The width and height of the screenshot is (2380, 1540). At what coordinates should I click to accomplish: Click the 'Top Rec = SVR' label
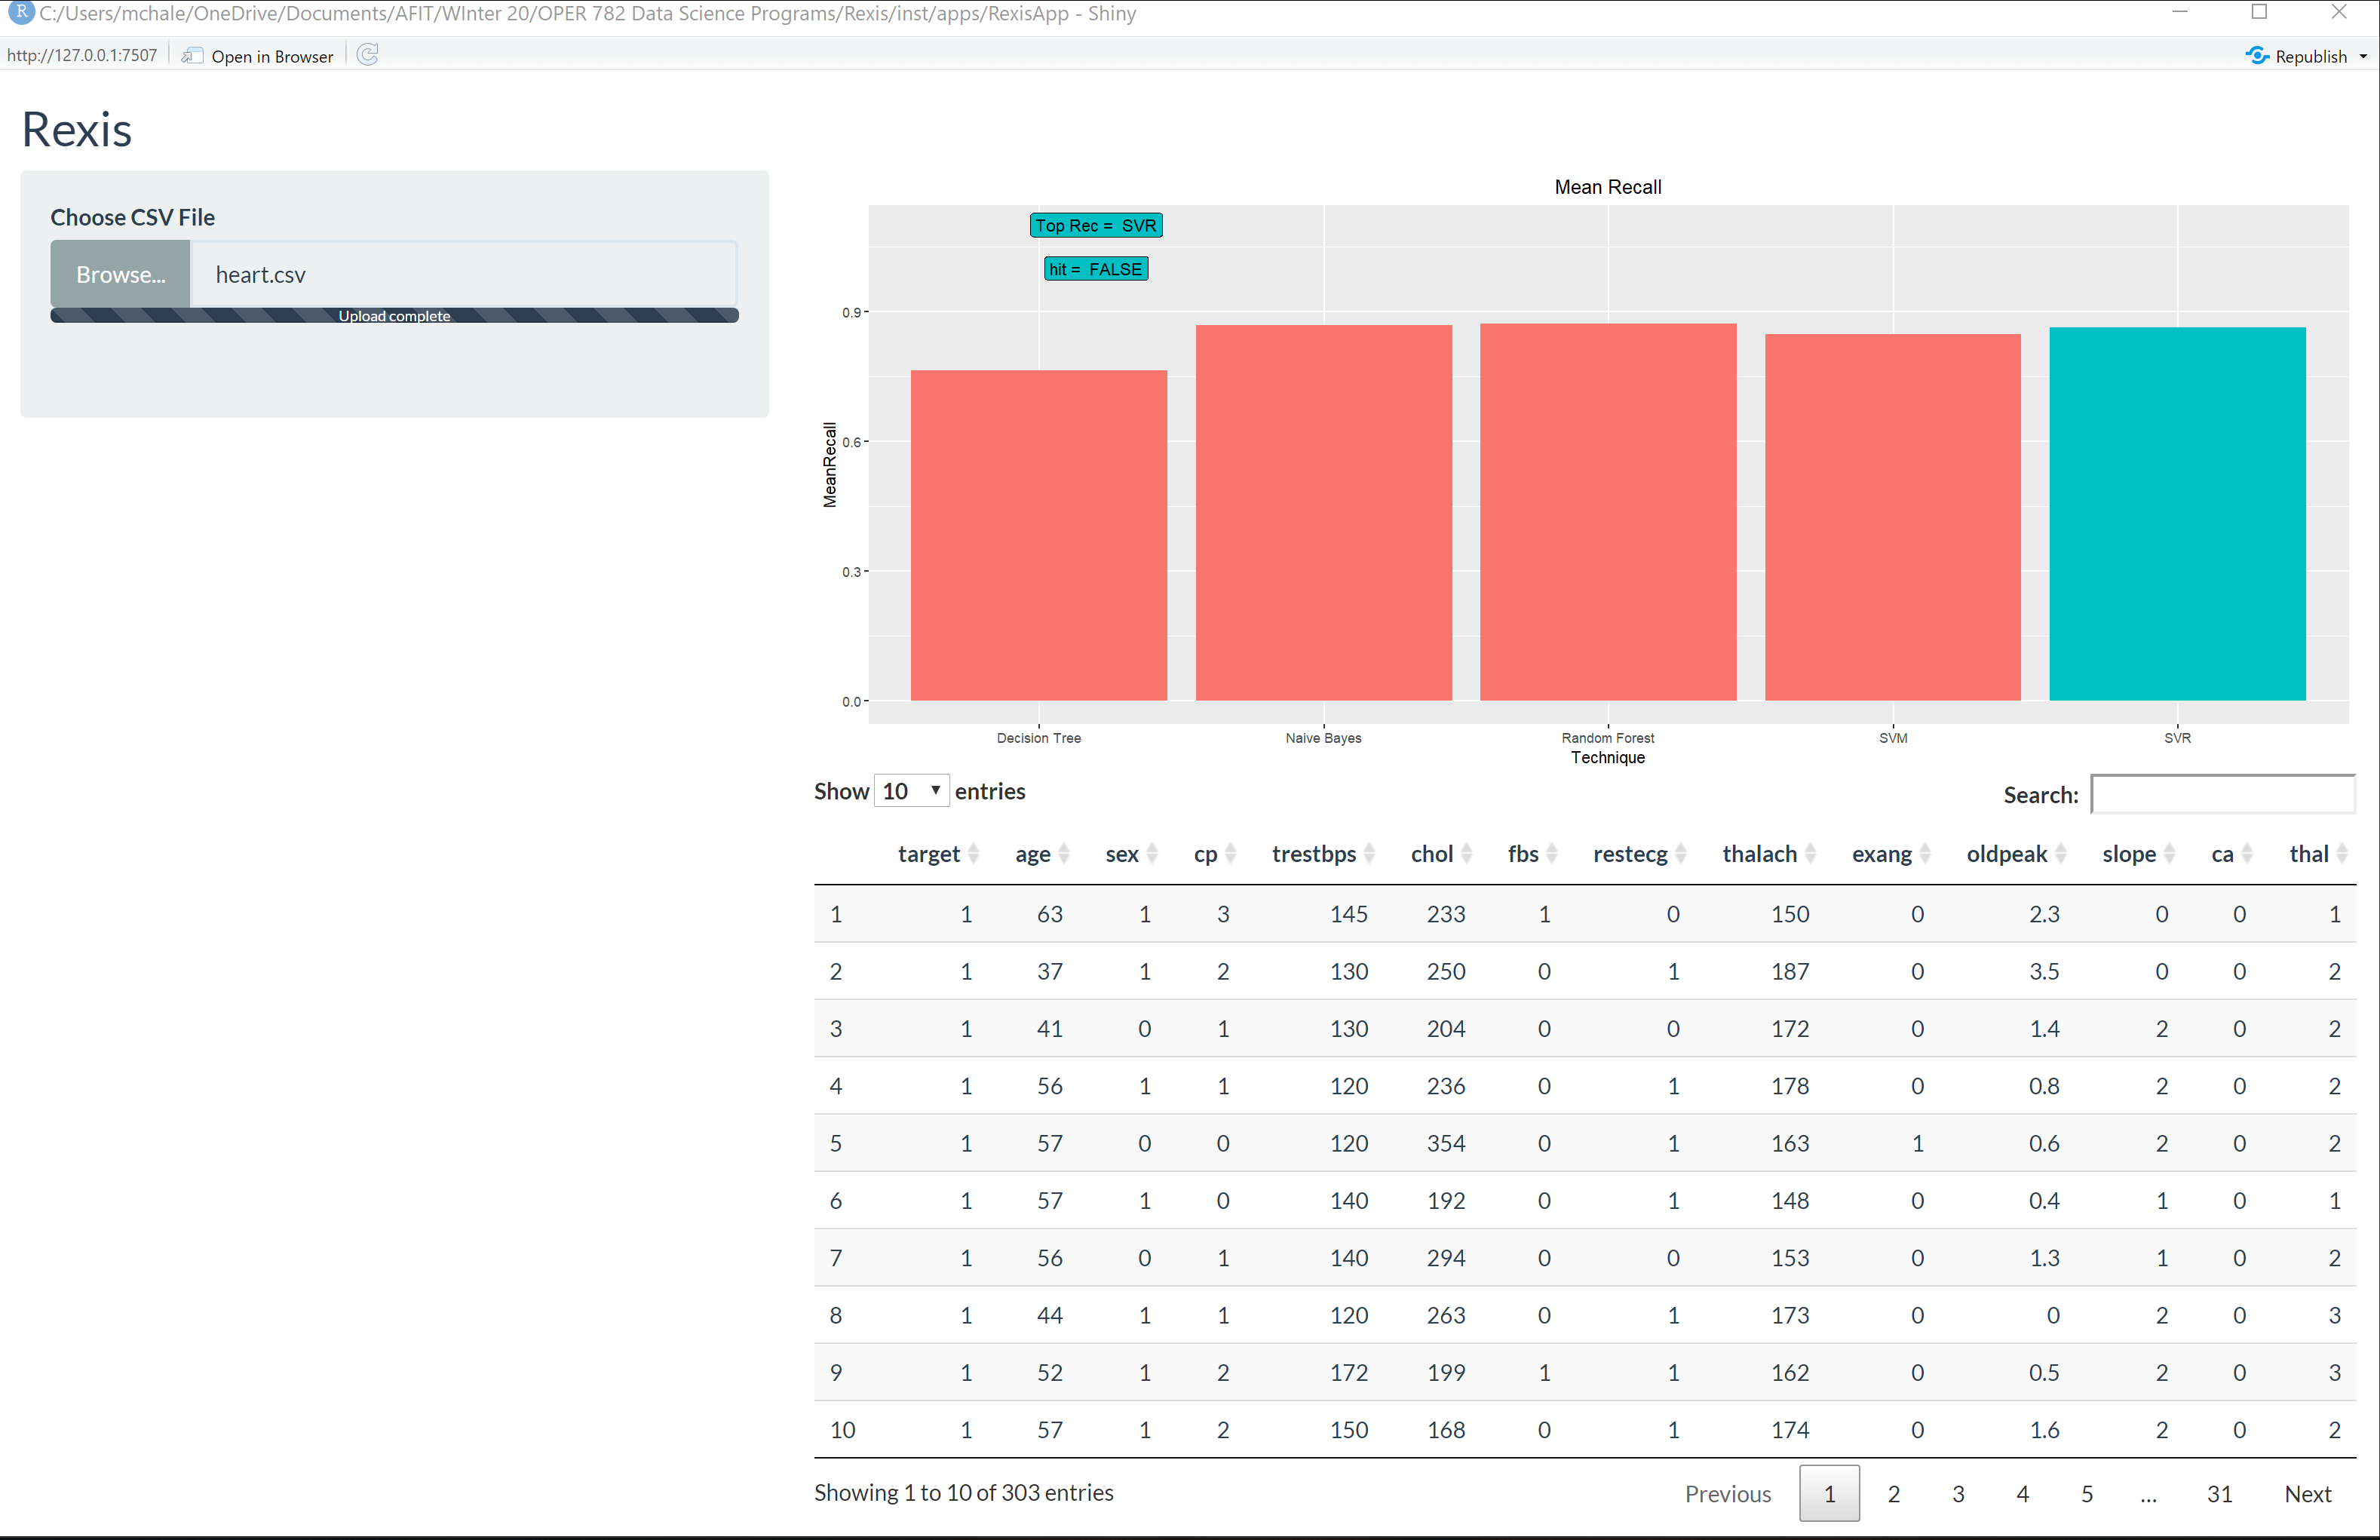pyautogui.click(x=1096, y=226)
